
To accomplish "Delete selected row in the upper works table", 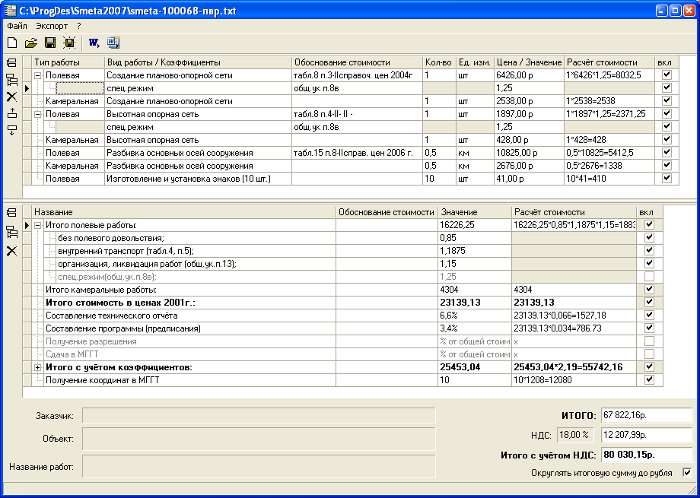I will pyautogui.click(x=12, y=97).
